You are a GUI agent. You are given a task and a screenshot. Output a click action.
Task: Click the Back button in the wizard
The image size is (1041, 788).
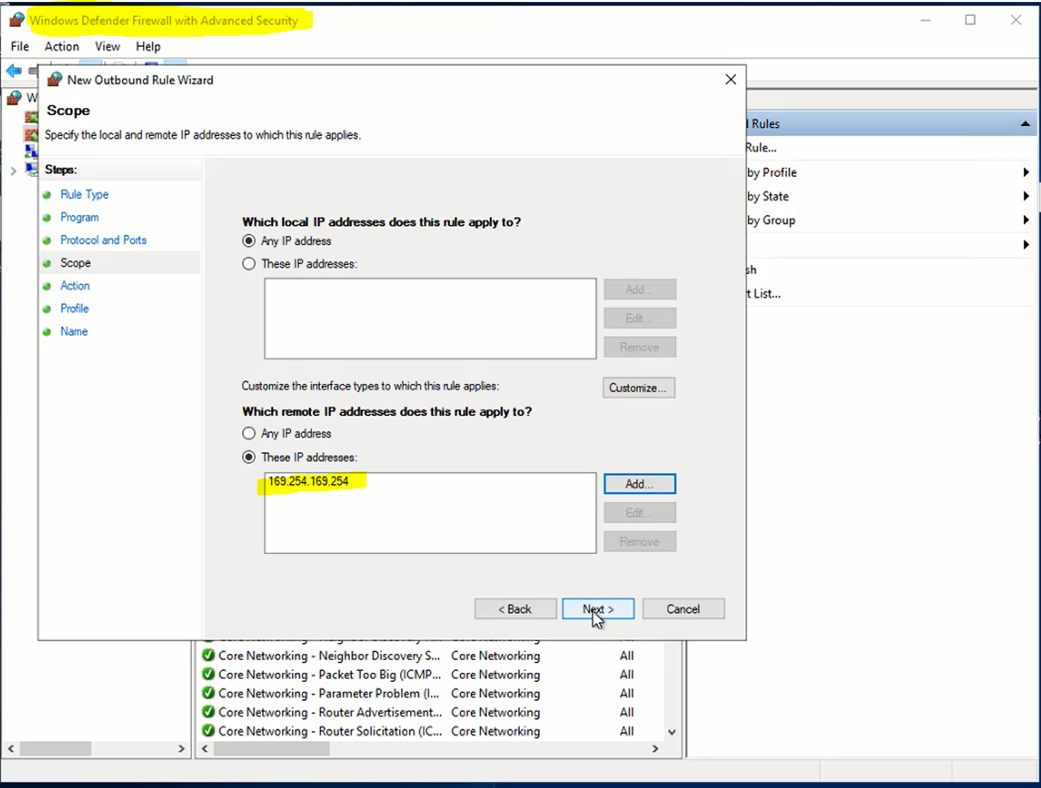(515, 609)
